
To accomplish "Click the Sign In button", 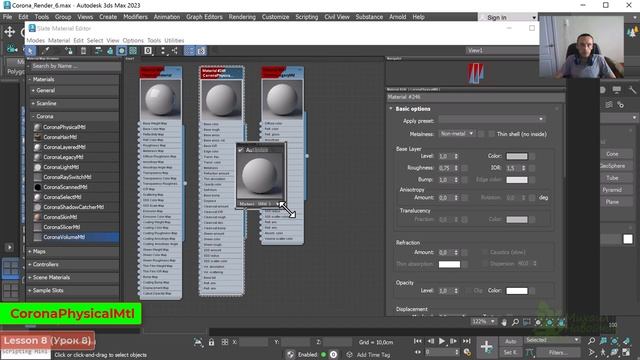I will (497, 18).
